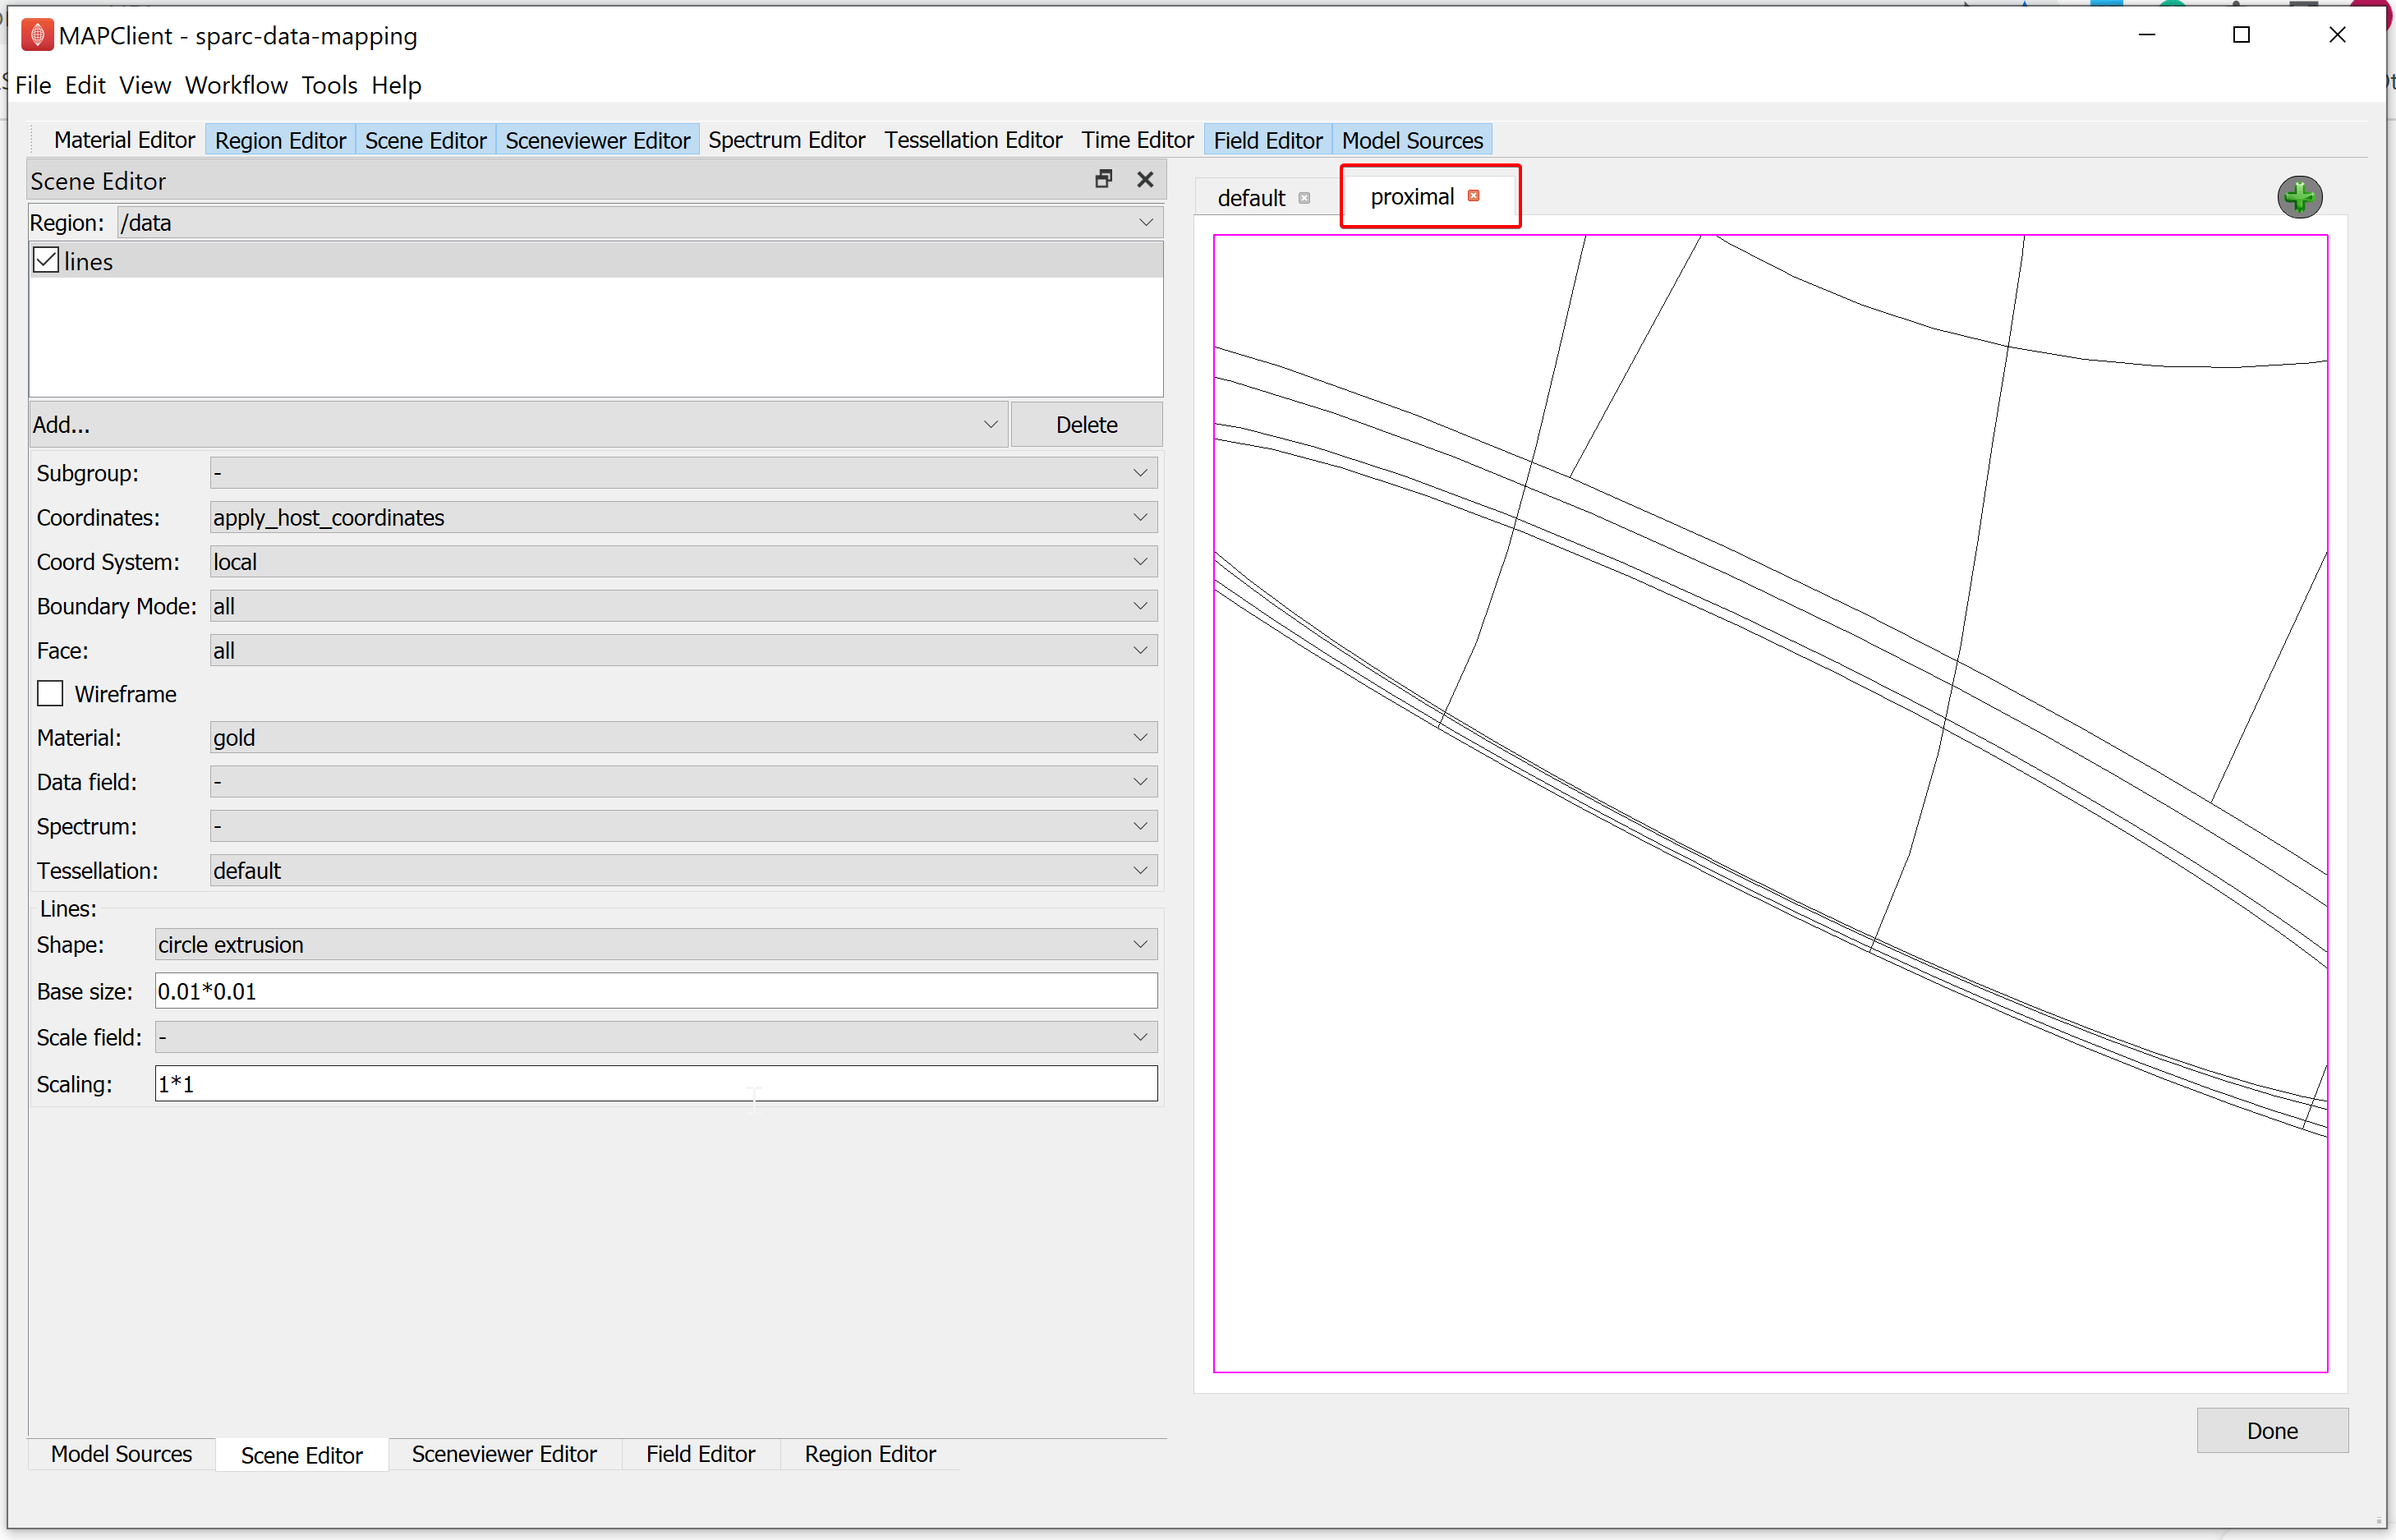Open the Coordinates dropdown apply_host_coordinates

[684, 518]
